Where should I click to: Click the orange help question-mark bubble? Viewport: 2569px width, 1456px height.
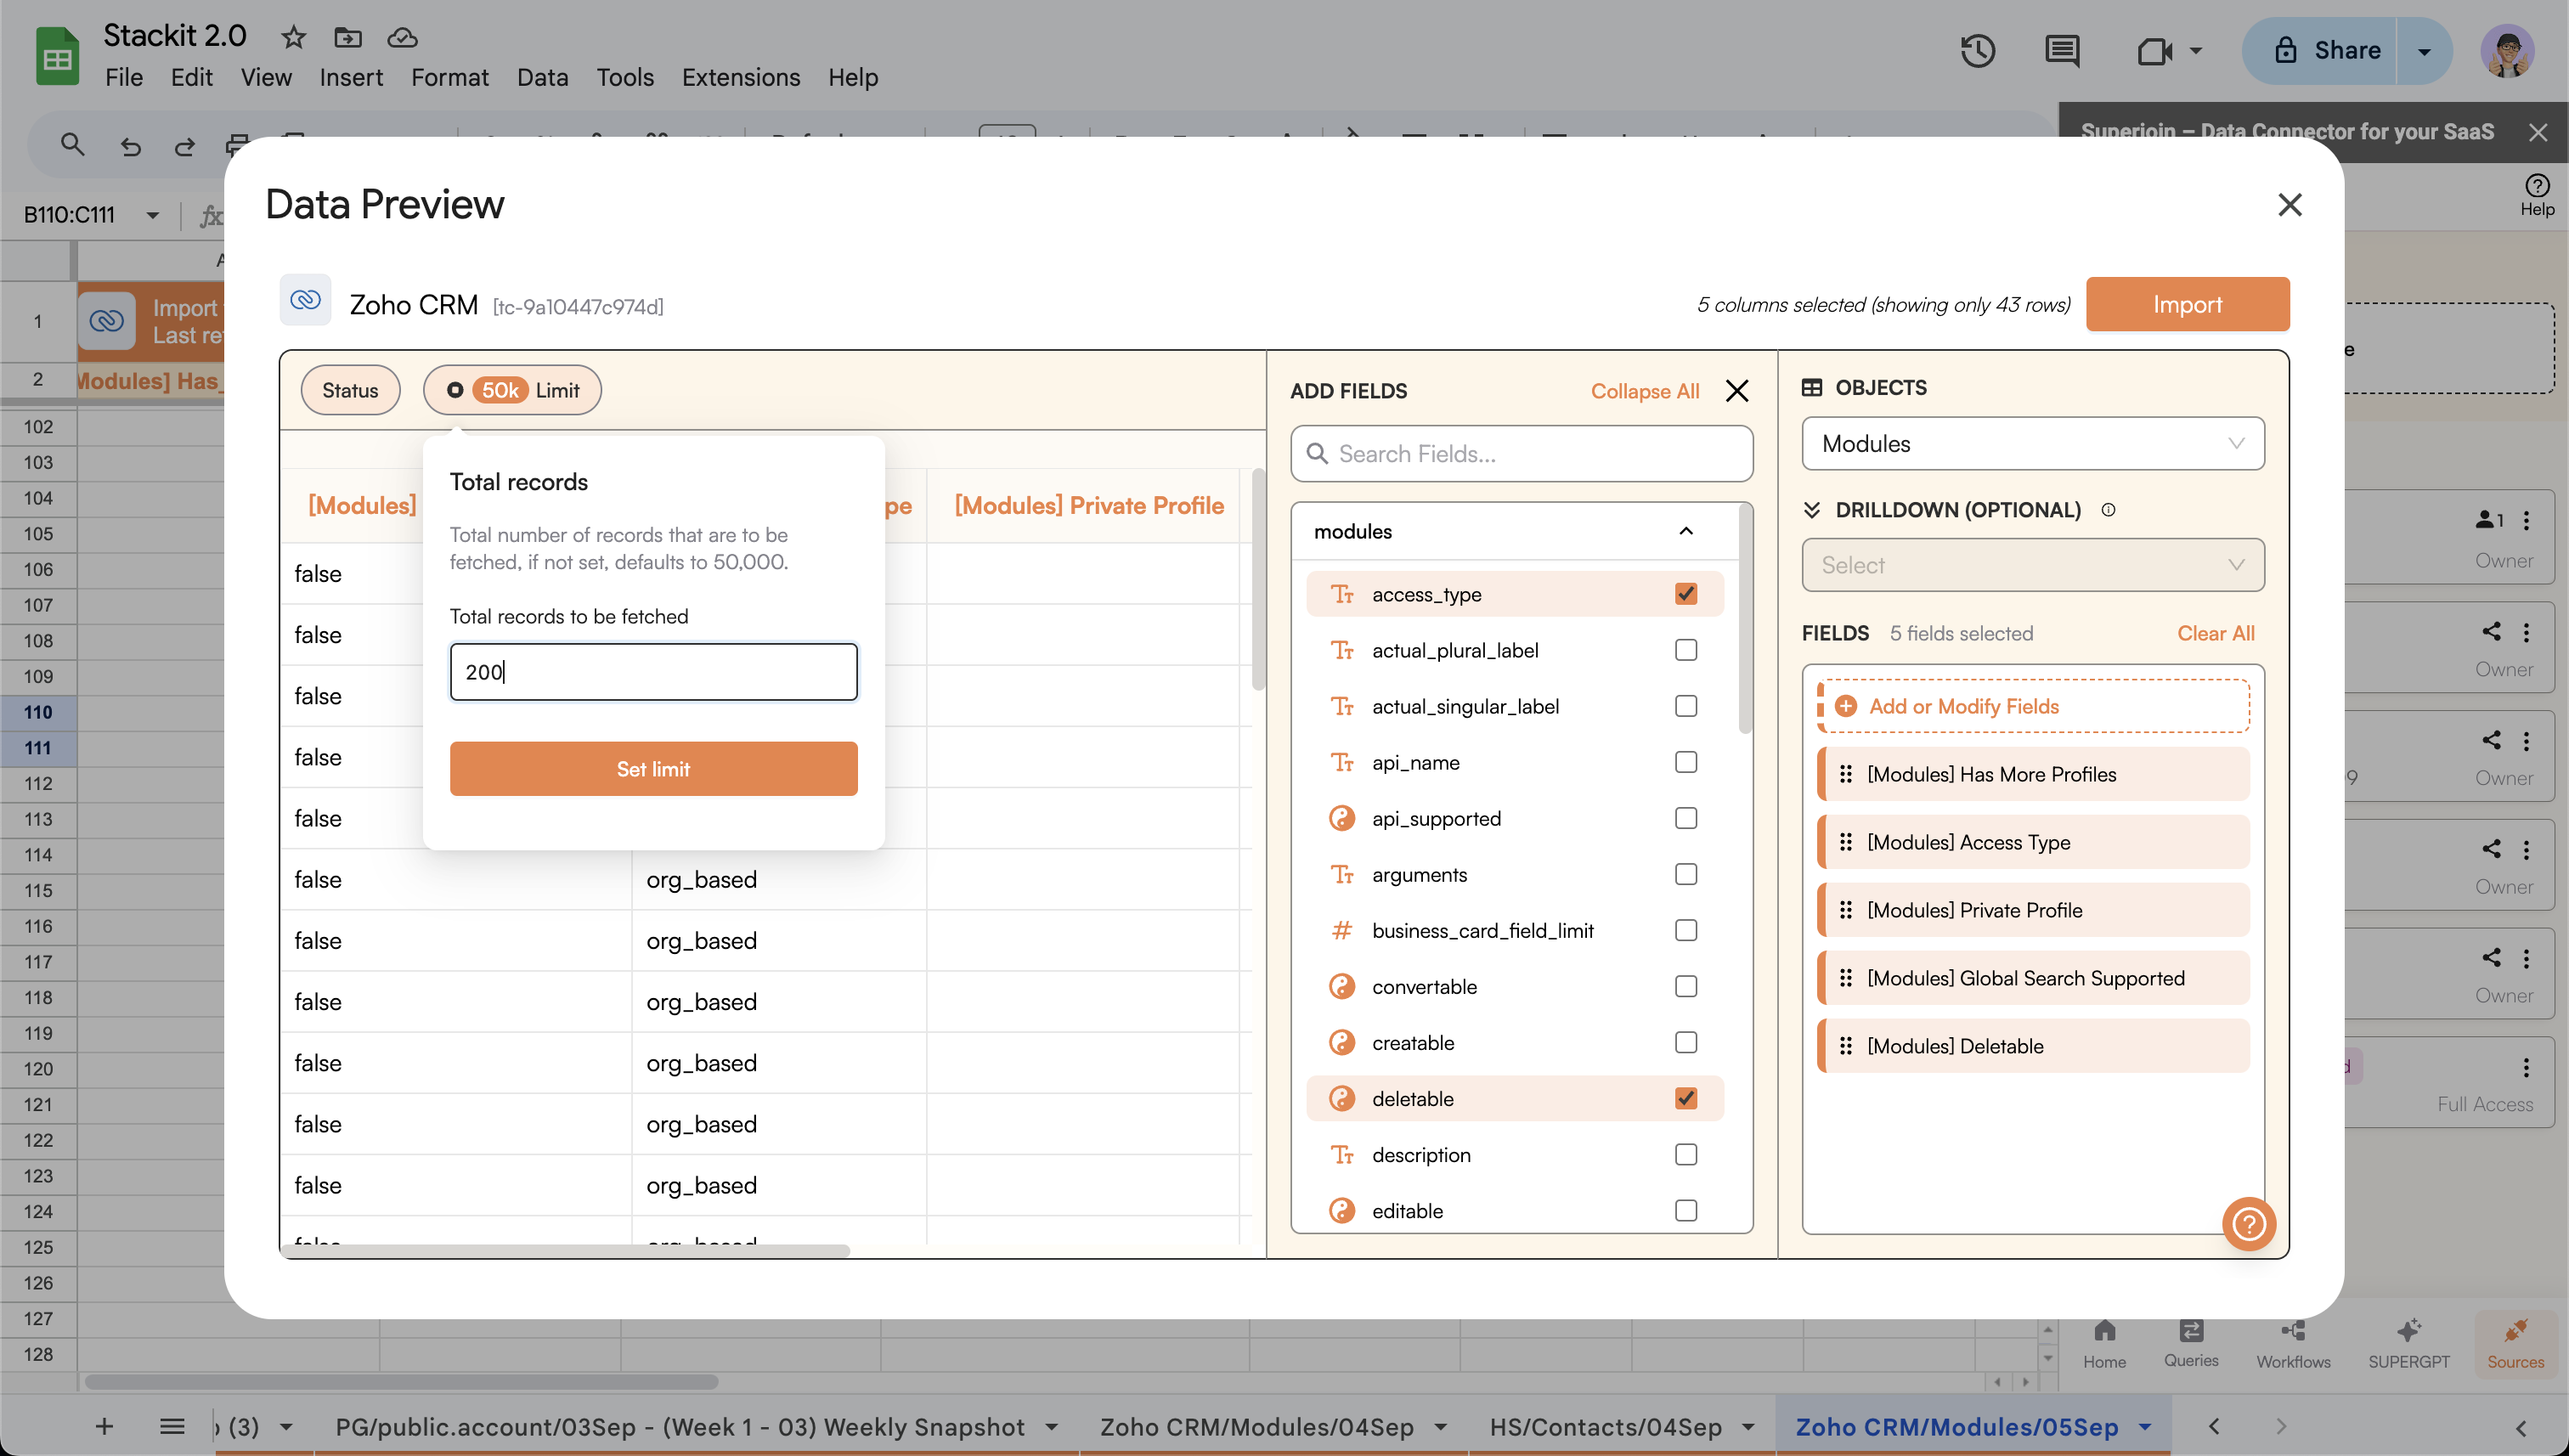tap(2248, 1223)
